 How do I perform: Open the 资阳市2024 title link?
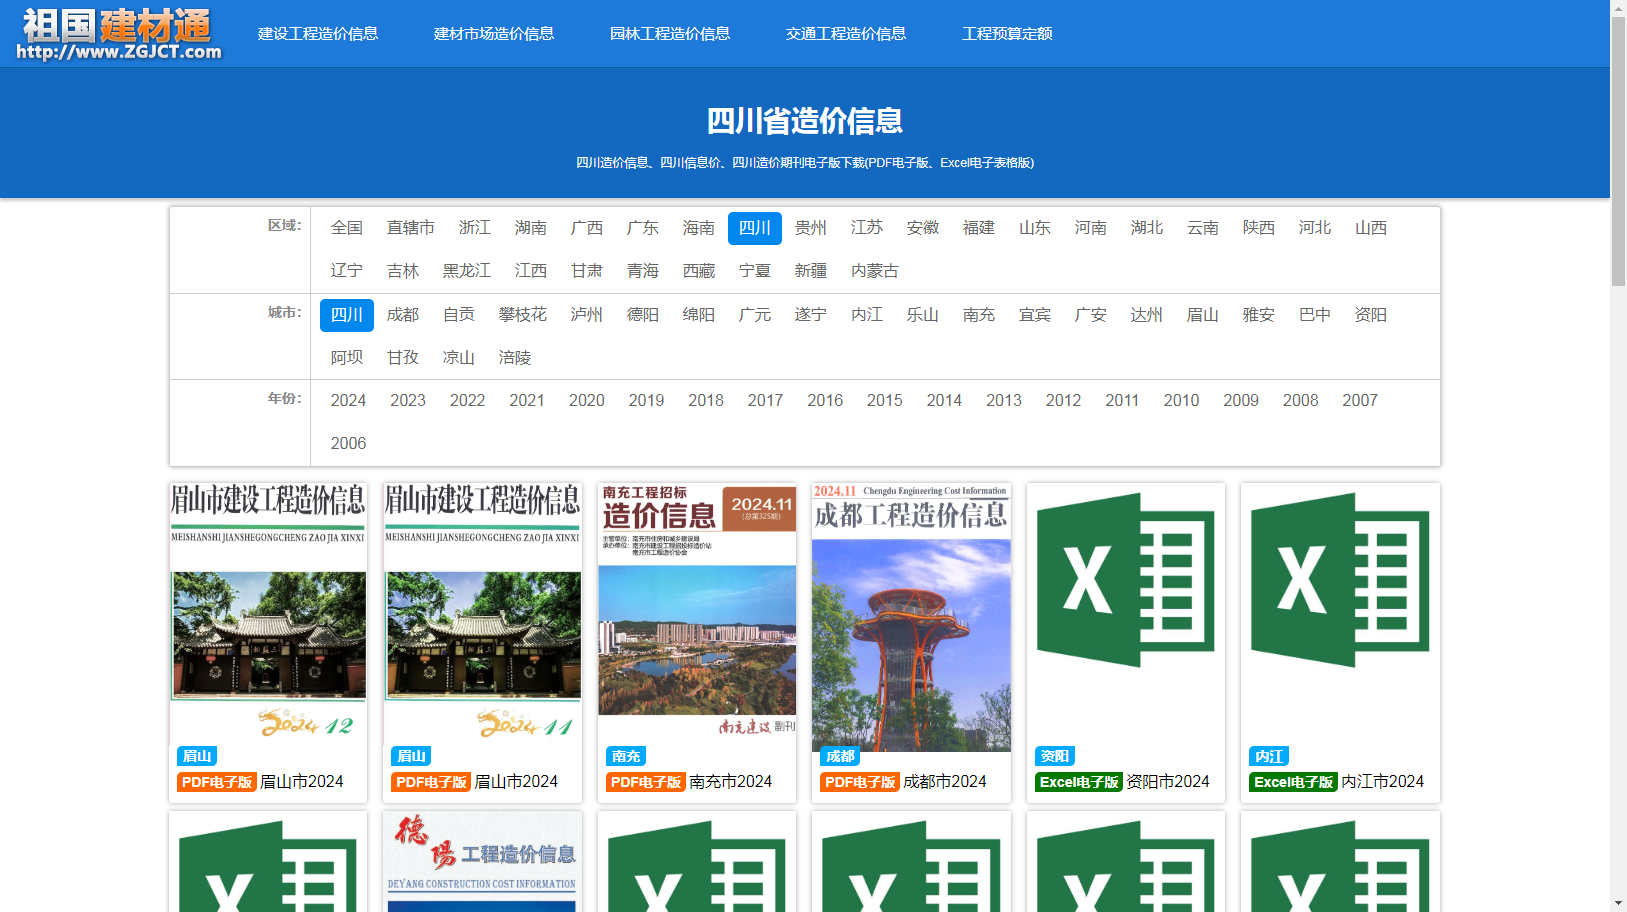[1168, 782]
